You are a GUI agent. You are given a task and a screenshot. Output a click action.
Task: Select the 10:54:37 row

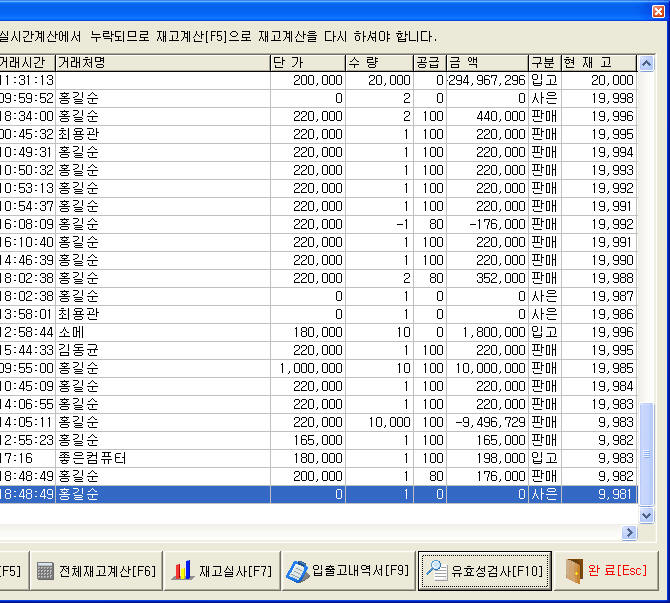318,206
